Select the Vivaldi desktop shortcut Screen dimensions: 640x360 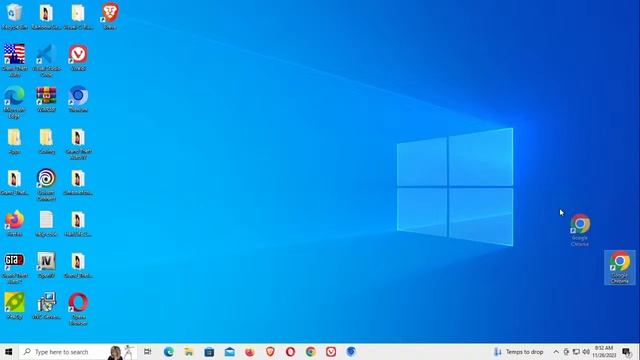coord(78,58)
